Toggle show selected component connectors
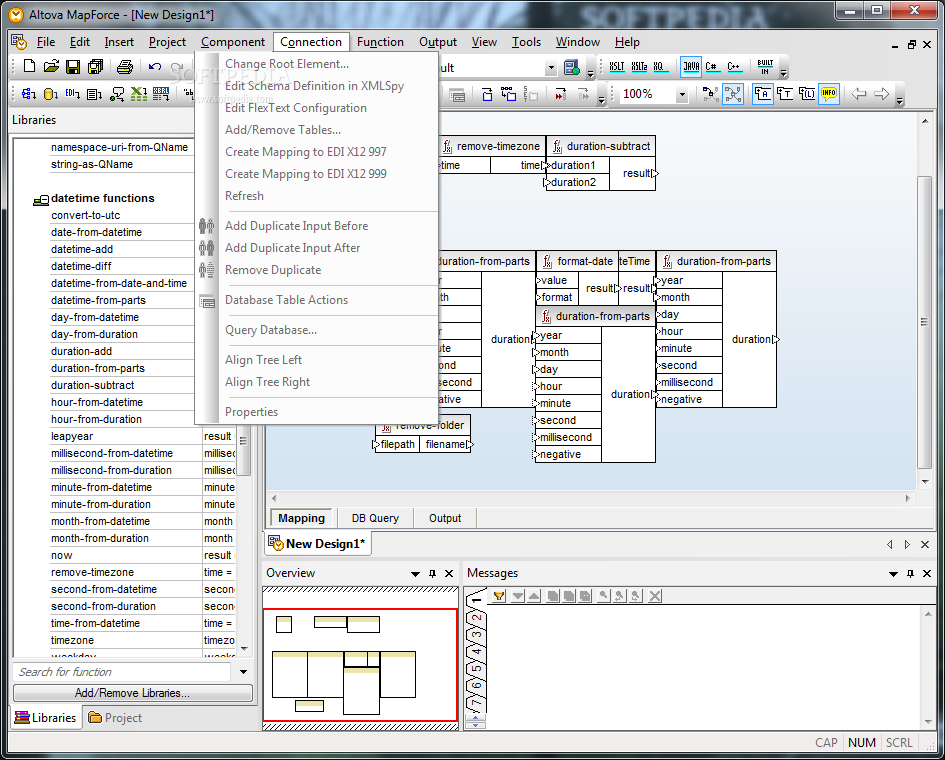 (711, 94)
